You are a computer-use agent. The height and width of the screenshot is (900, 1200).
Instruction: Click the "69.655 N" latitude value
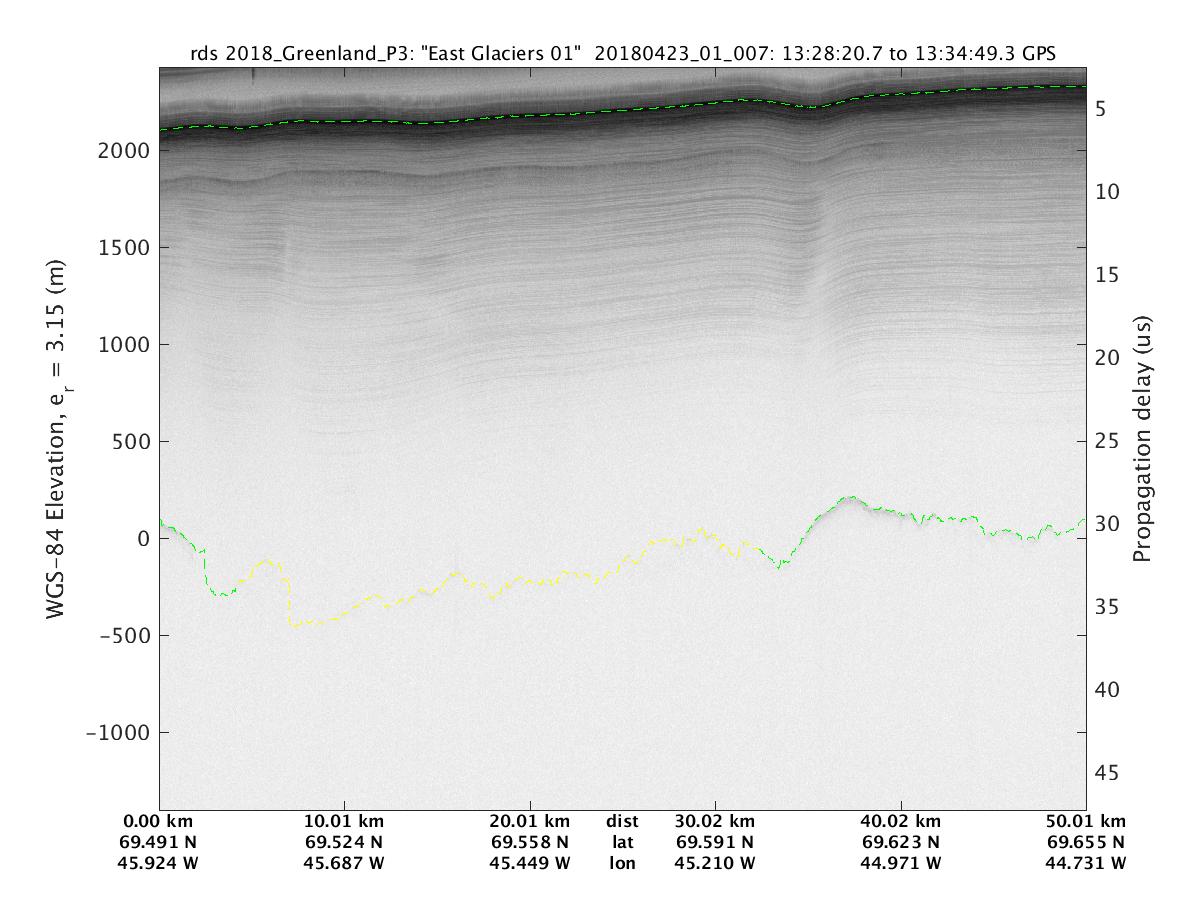[1087, 842]
